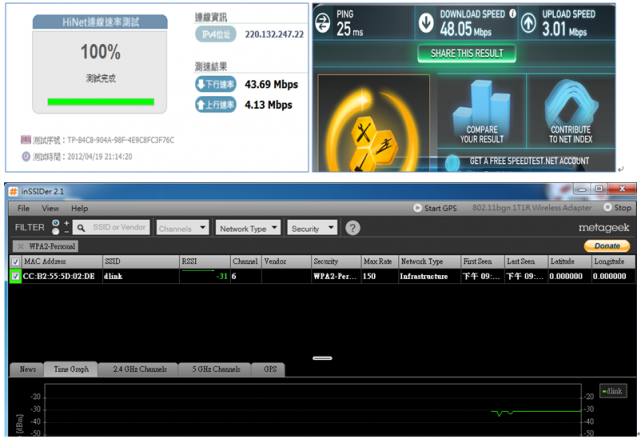
Task: Sort by Vendor column header
Action: (286, 262)
